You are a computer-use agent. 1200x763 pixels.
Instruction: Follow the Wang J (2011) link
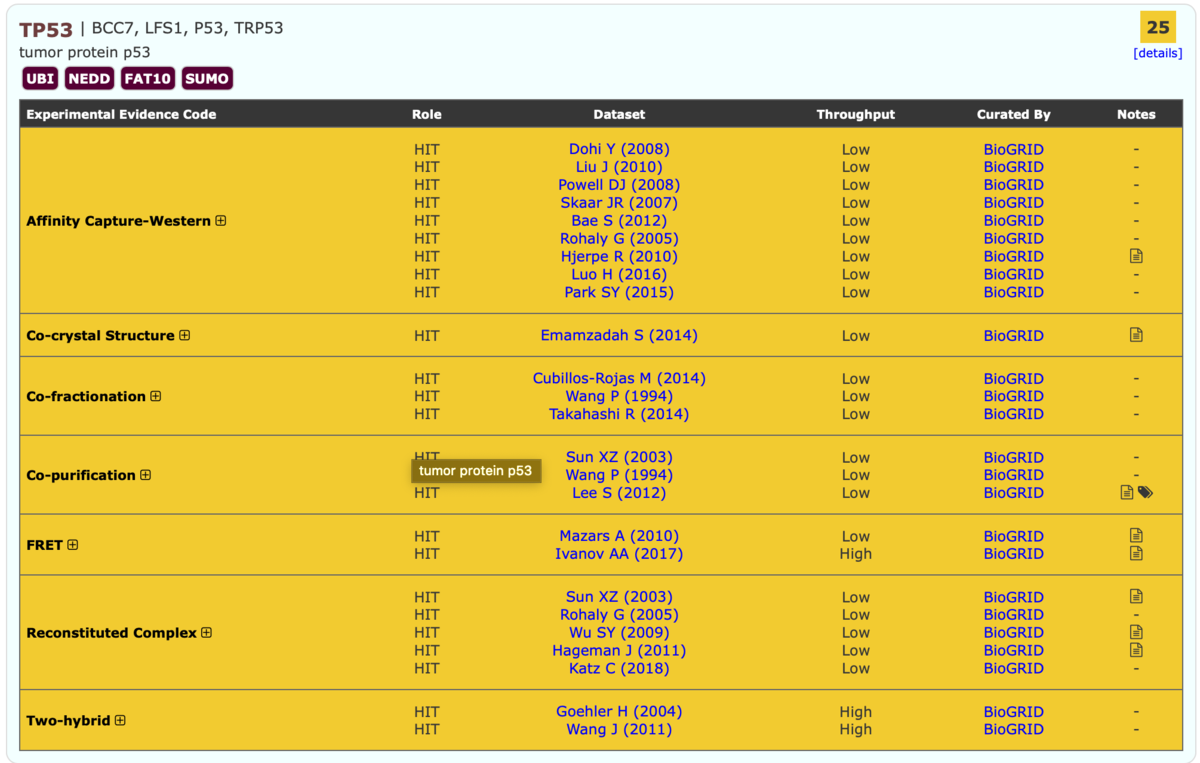[x=619, y=730]
